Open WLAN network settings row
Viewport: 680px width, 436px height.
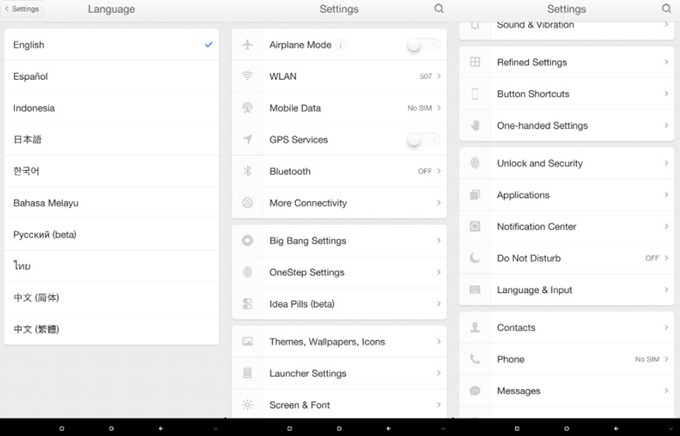point(340,77)
